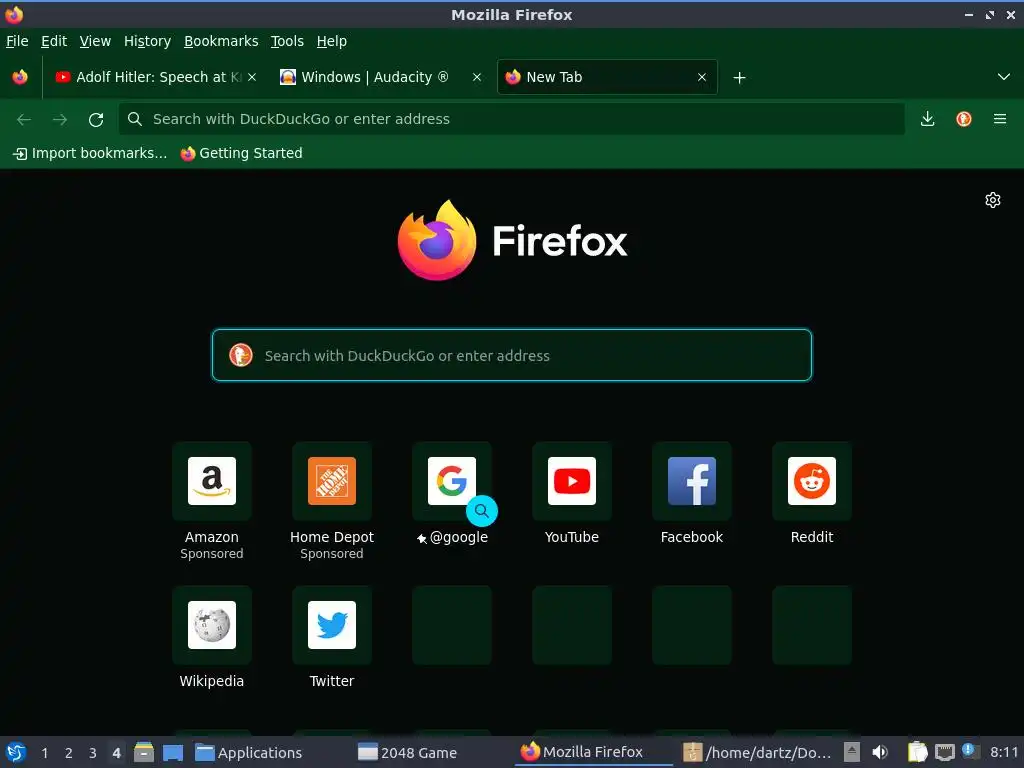Click Import bookmarks in bookmarks toolbar
The width and height of the screenshot is (1024, 768).
tap(90, 153)
